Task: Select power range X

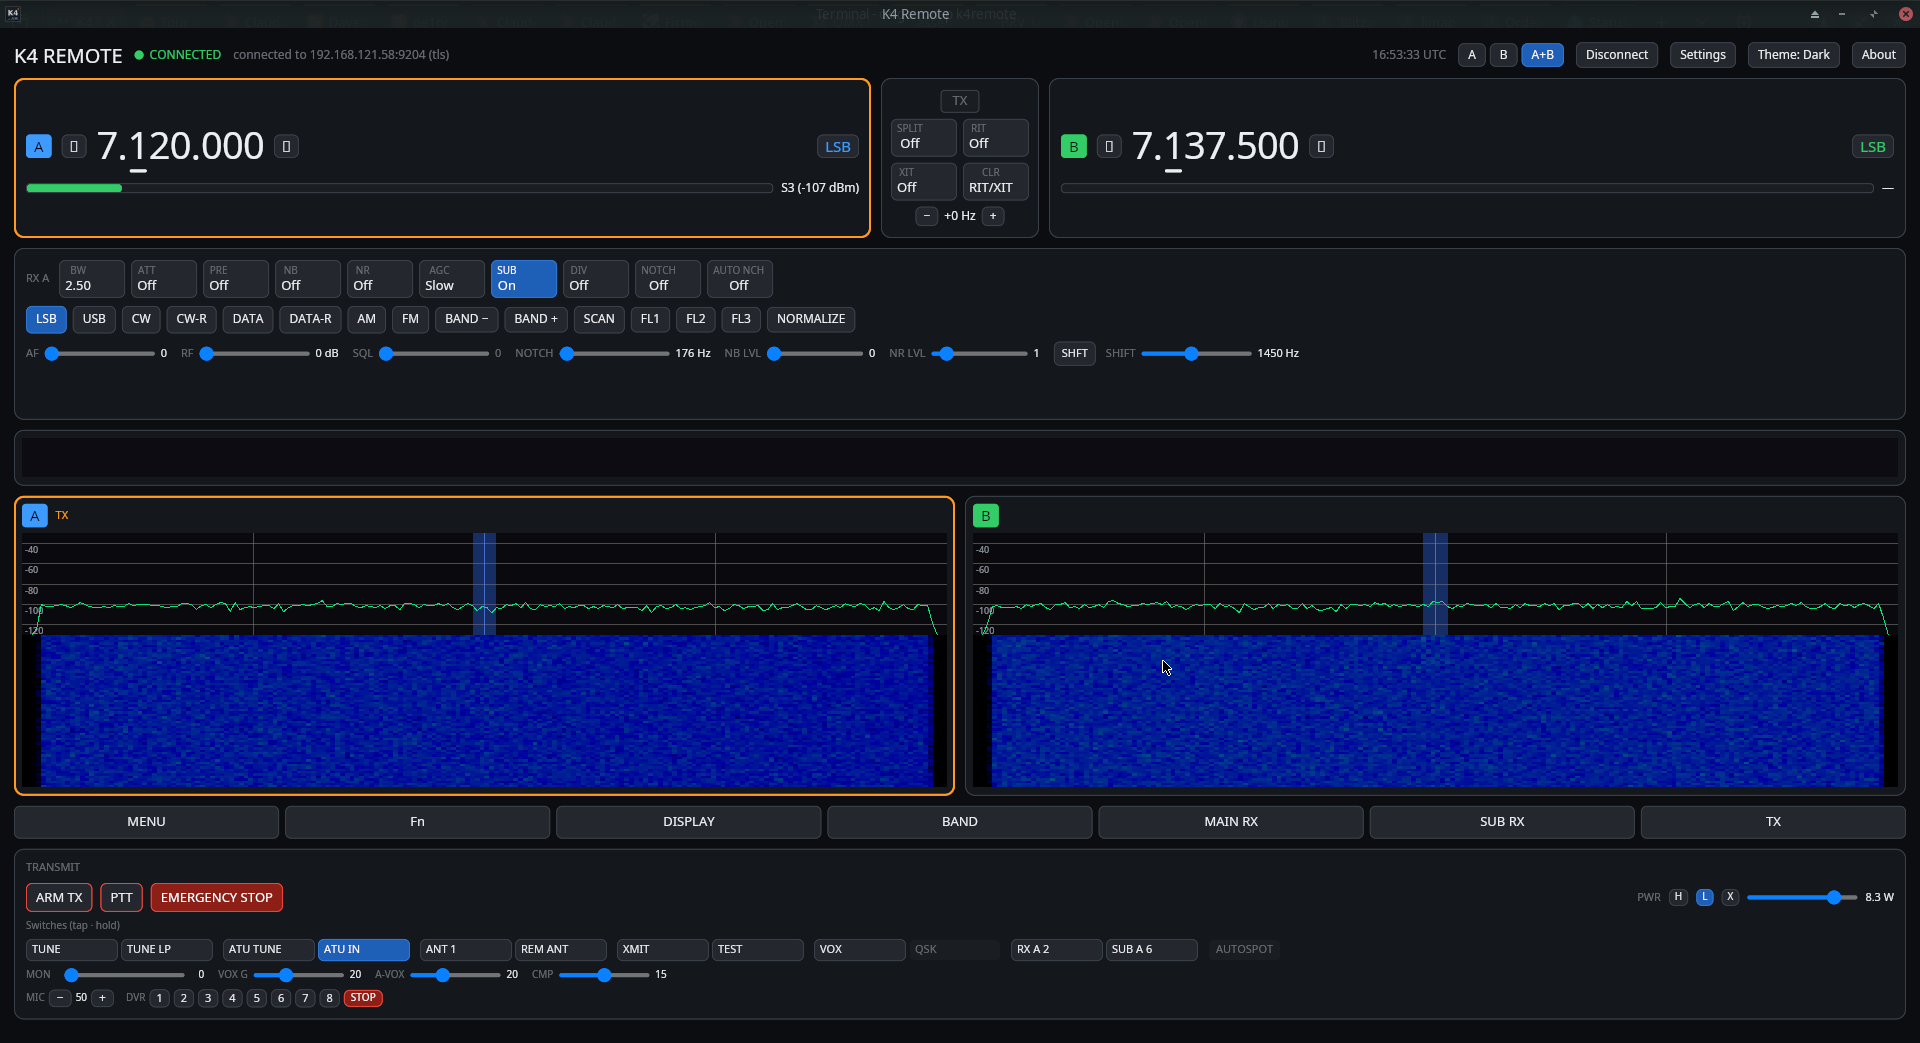Action: (1730, 897)
